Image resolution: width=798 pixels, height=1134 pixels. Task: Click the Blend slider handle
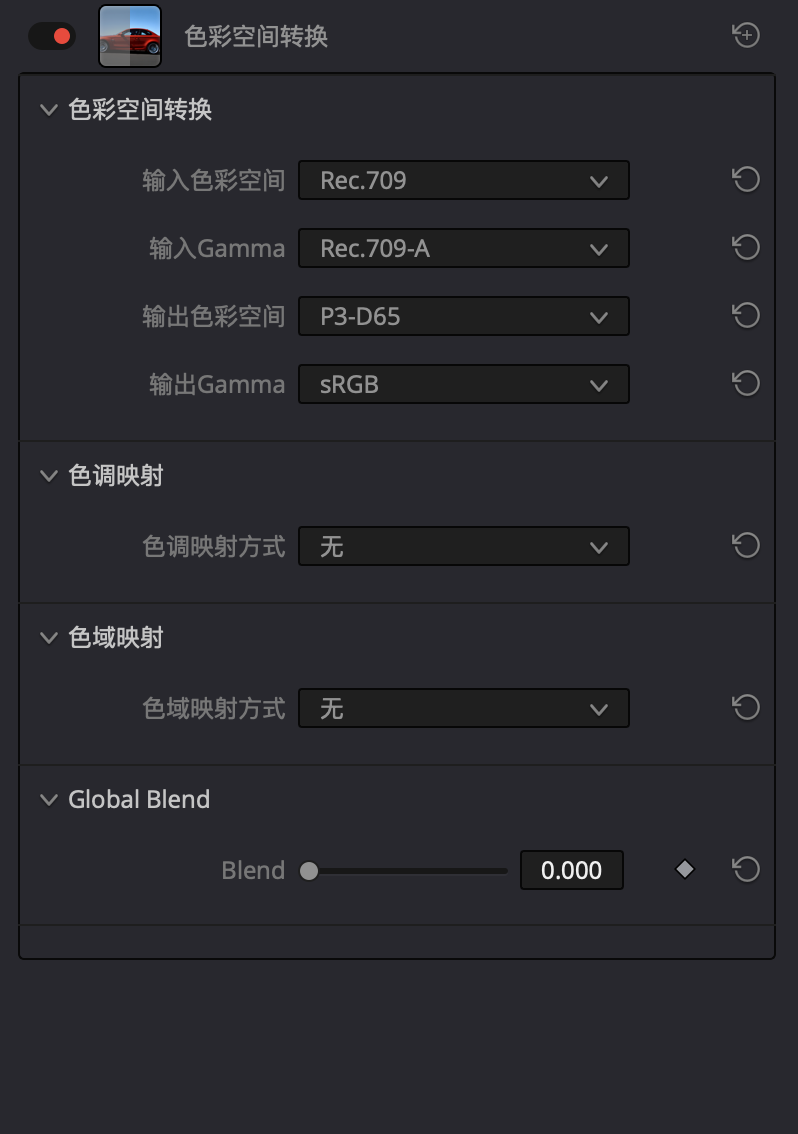pyautogui.click(x=309, y=871)
